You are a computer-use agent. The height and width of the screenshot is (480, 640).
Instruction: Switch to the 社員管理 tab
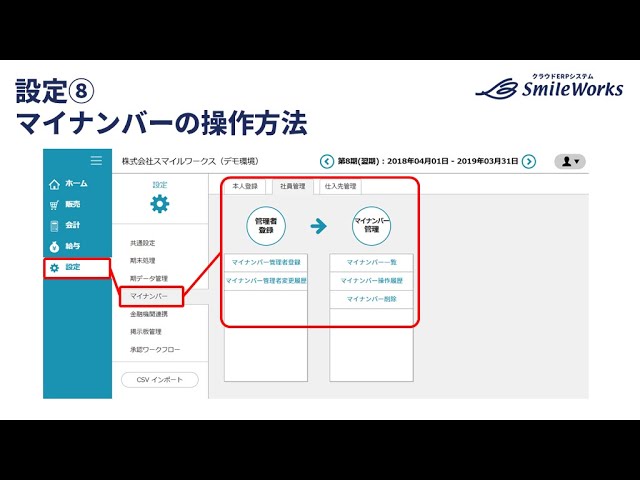pos(293,187)
